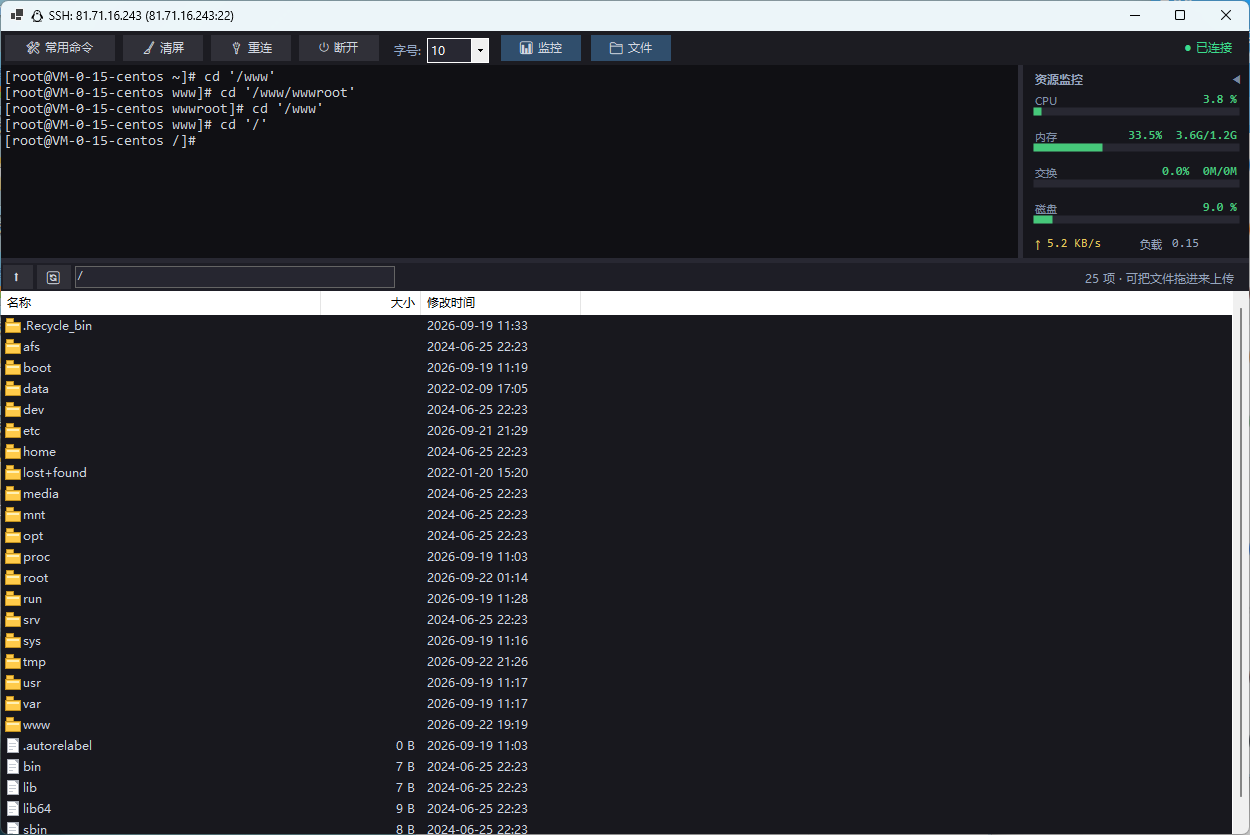The width and height of the screenshot is (1250, 835).
Task: Select the root folder name
Action: (36, 578)
